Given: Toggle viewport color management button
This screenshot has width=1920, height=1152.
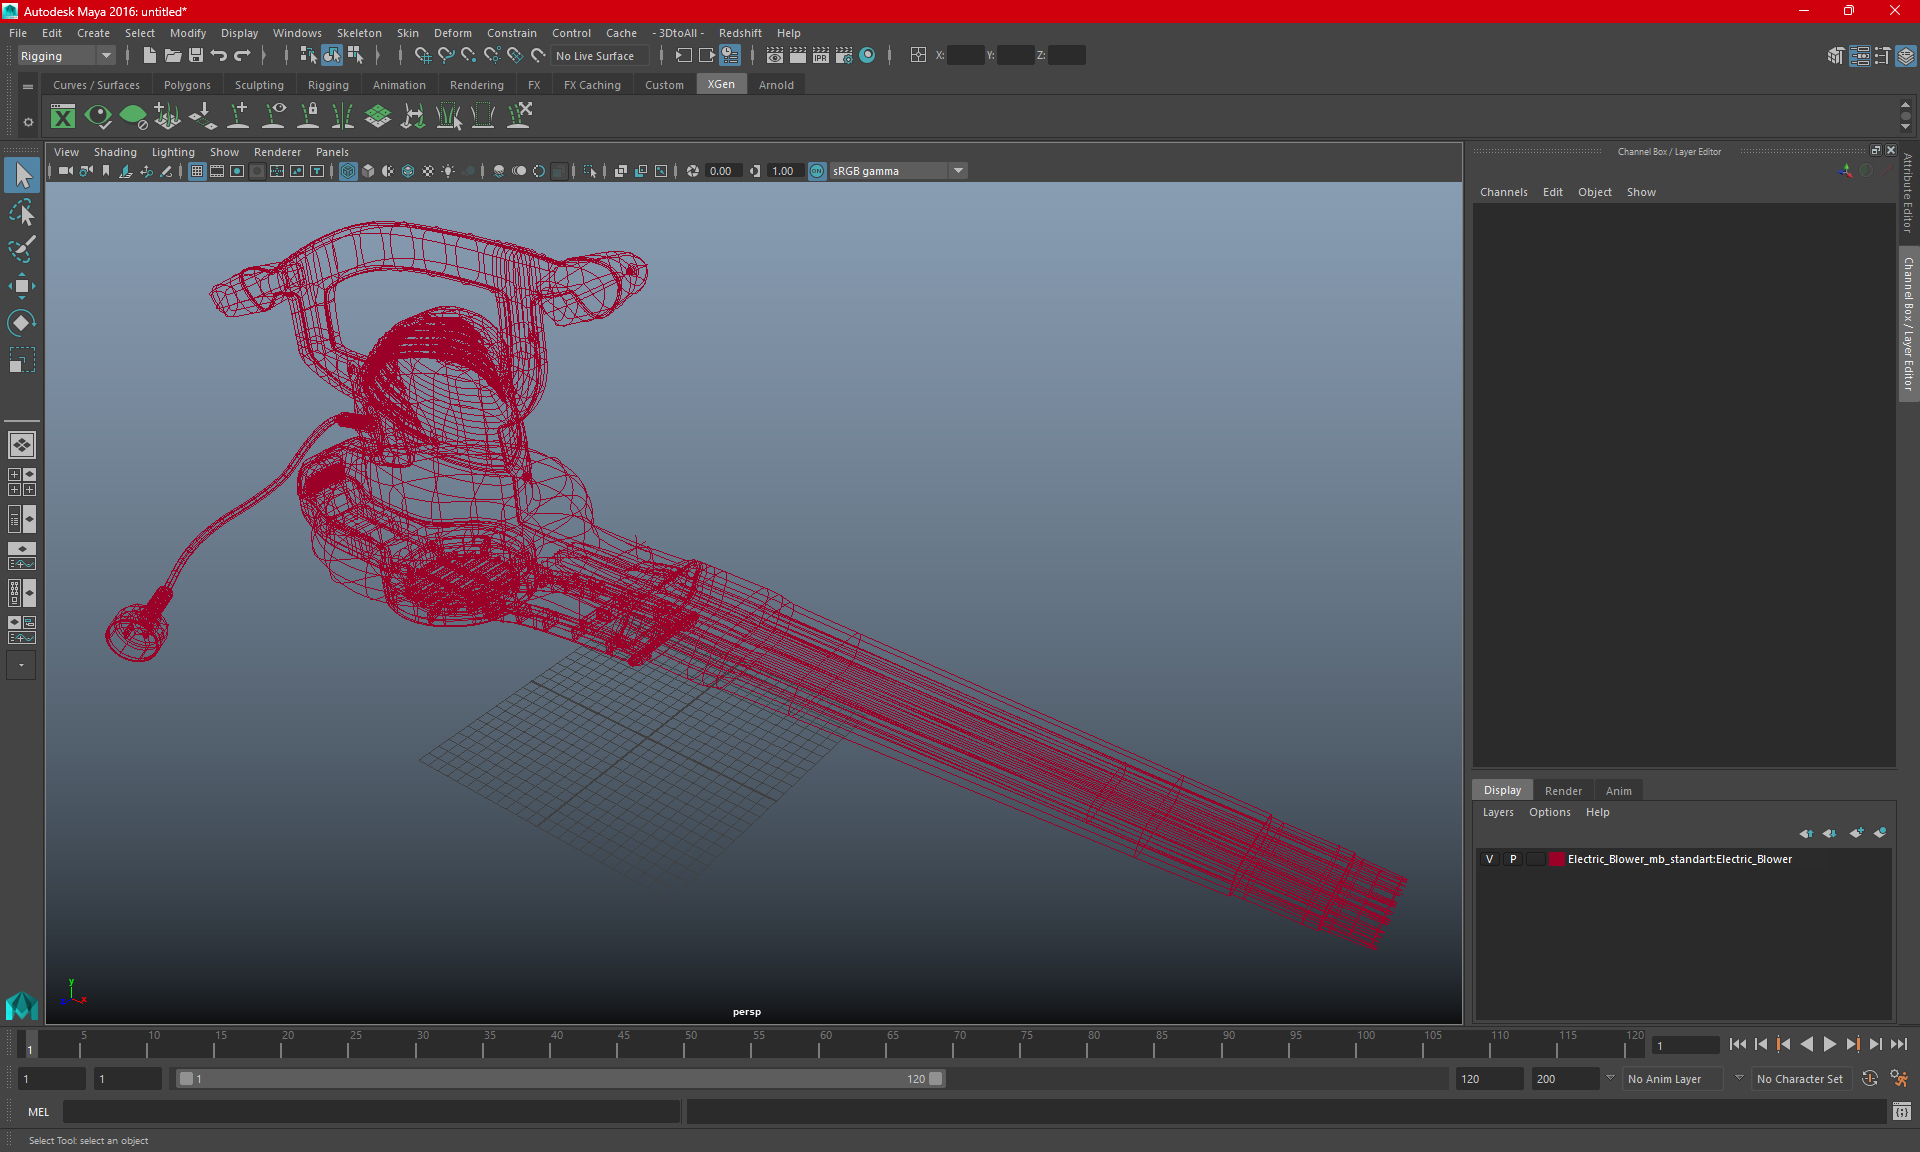Looking at the screenshot, I should (817, 171).
